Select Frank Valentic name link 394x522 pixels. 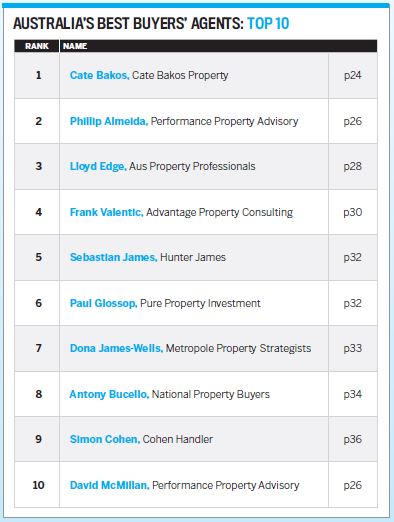(107, 212)
